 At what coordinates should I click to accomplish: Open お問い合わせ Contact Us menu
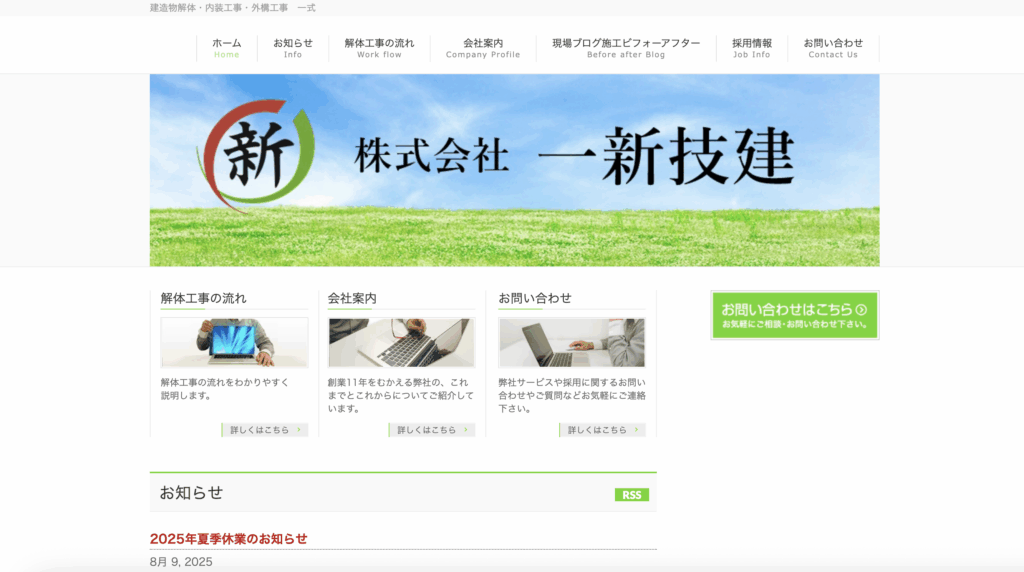pyautogui.click(x=833, y=48)
